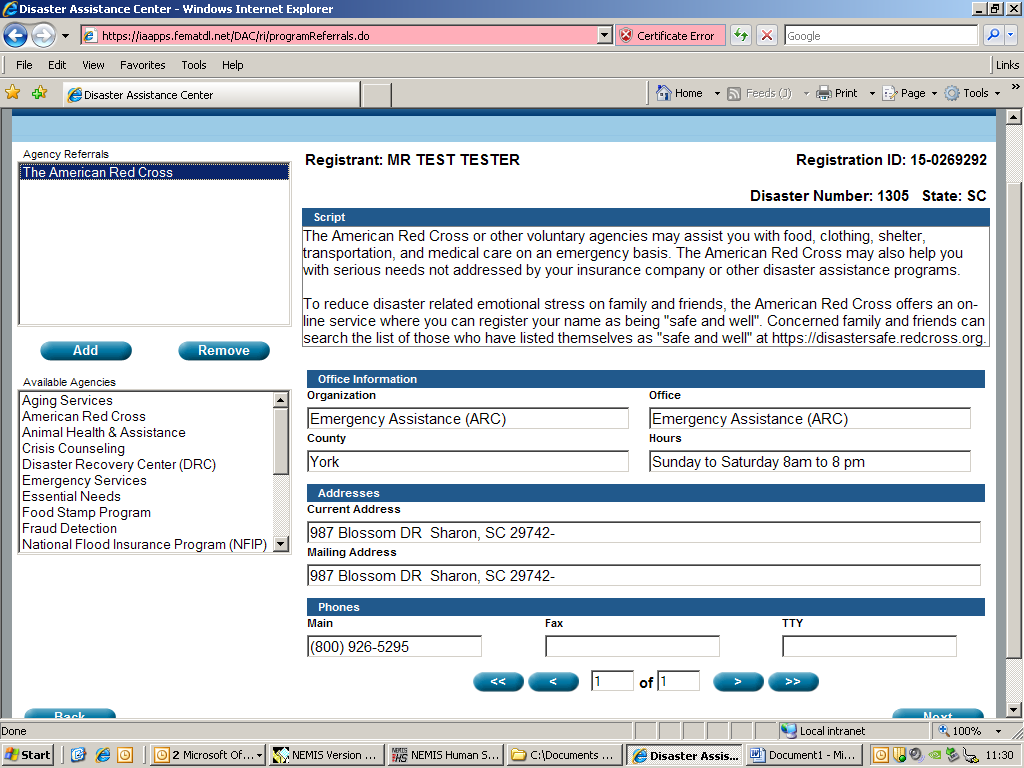Expand the Print dropdown arrow
Screen dimensions: 1024x768
(x=872, y=93)
